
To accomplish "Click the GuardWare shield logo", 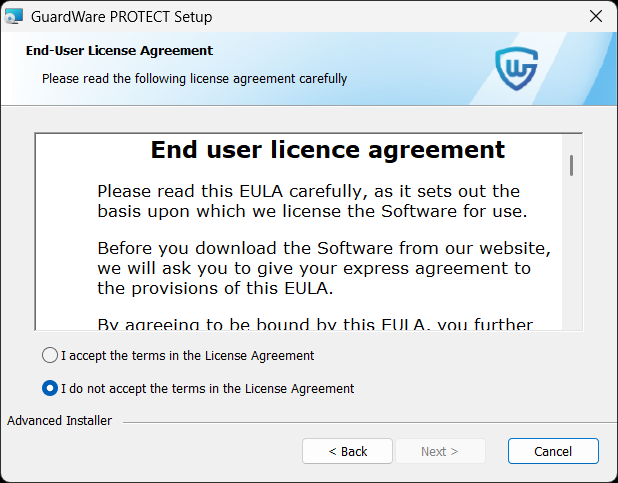I will click(517, 67).
